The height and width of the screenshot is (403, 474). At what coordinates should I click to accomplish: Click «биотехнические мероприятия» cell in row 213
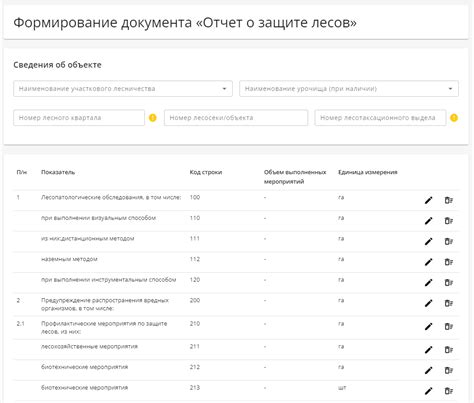point(84,388)
